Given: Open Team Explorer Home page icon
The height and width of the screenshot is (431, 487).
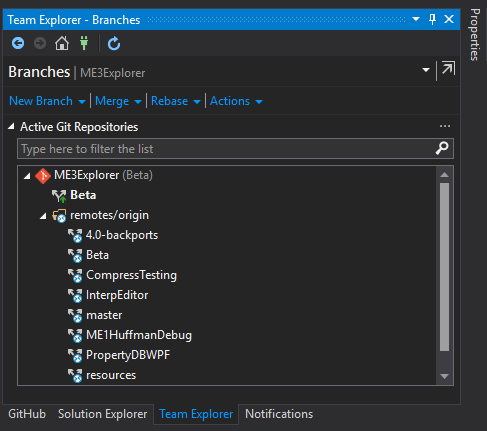Looking at the screenshot, I should (x=62, y=43).
